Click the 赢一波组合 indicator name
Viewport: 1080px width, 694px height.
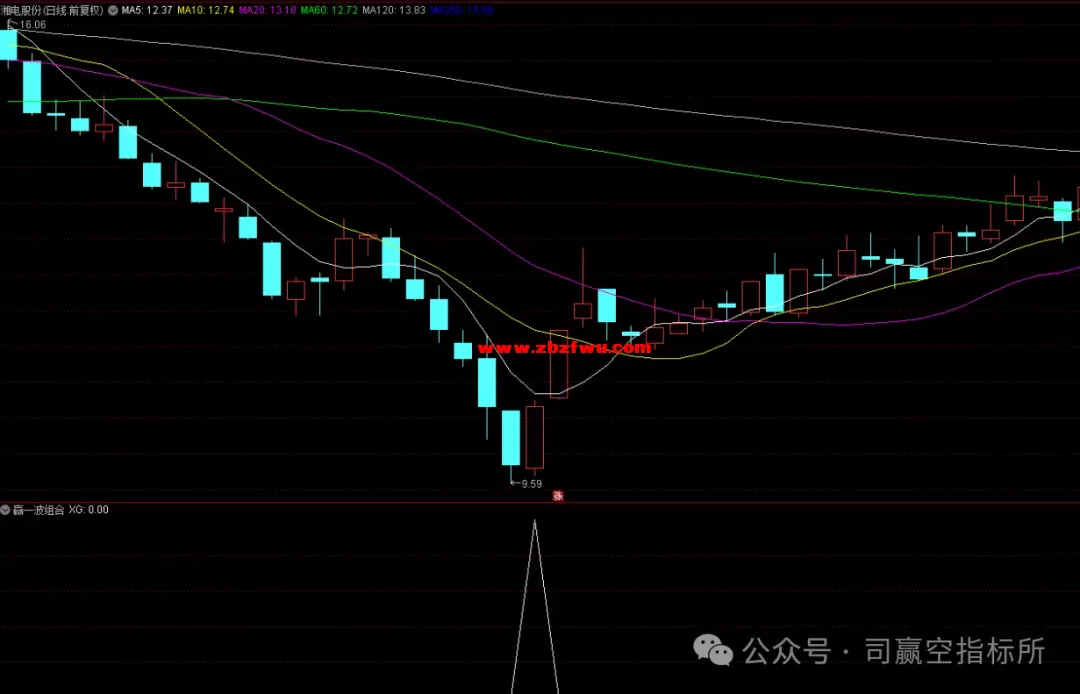(x=39, y=510)
